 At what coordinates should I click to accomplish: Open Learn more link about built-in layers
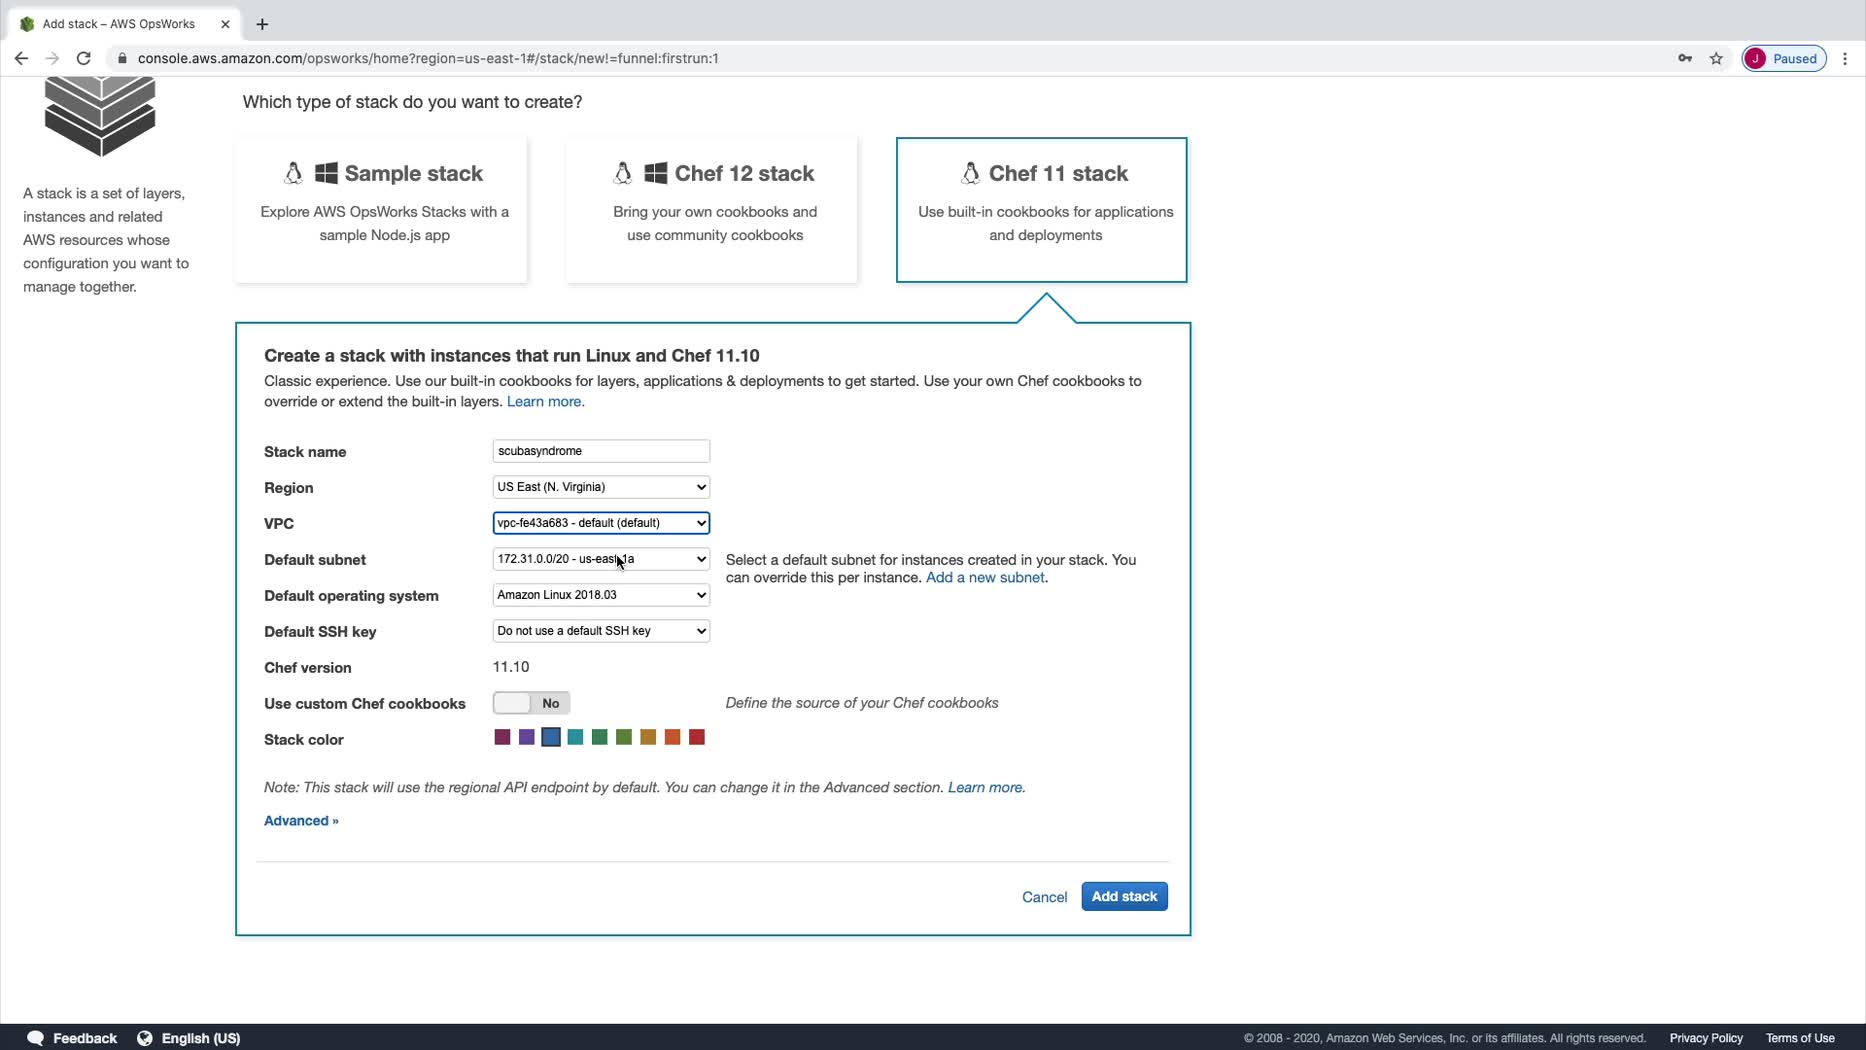click(x=546, y=402)
